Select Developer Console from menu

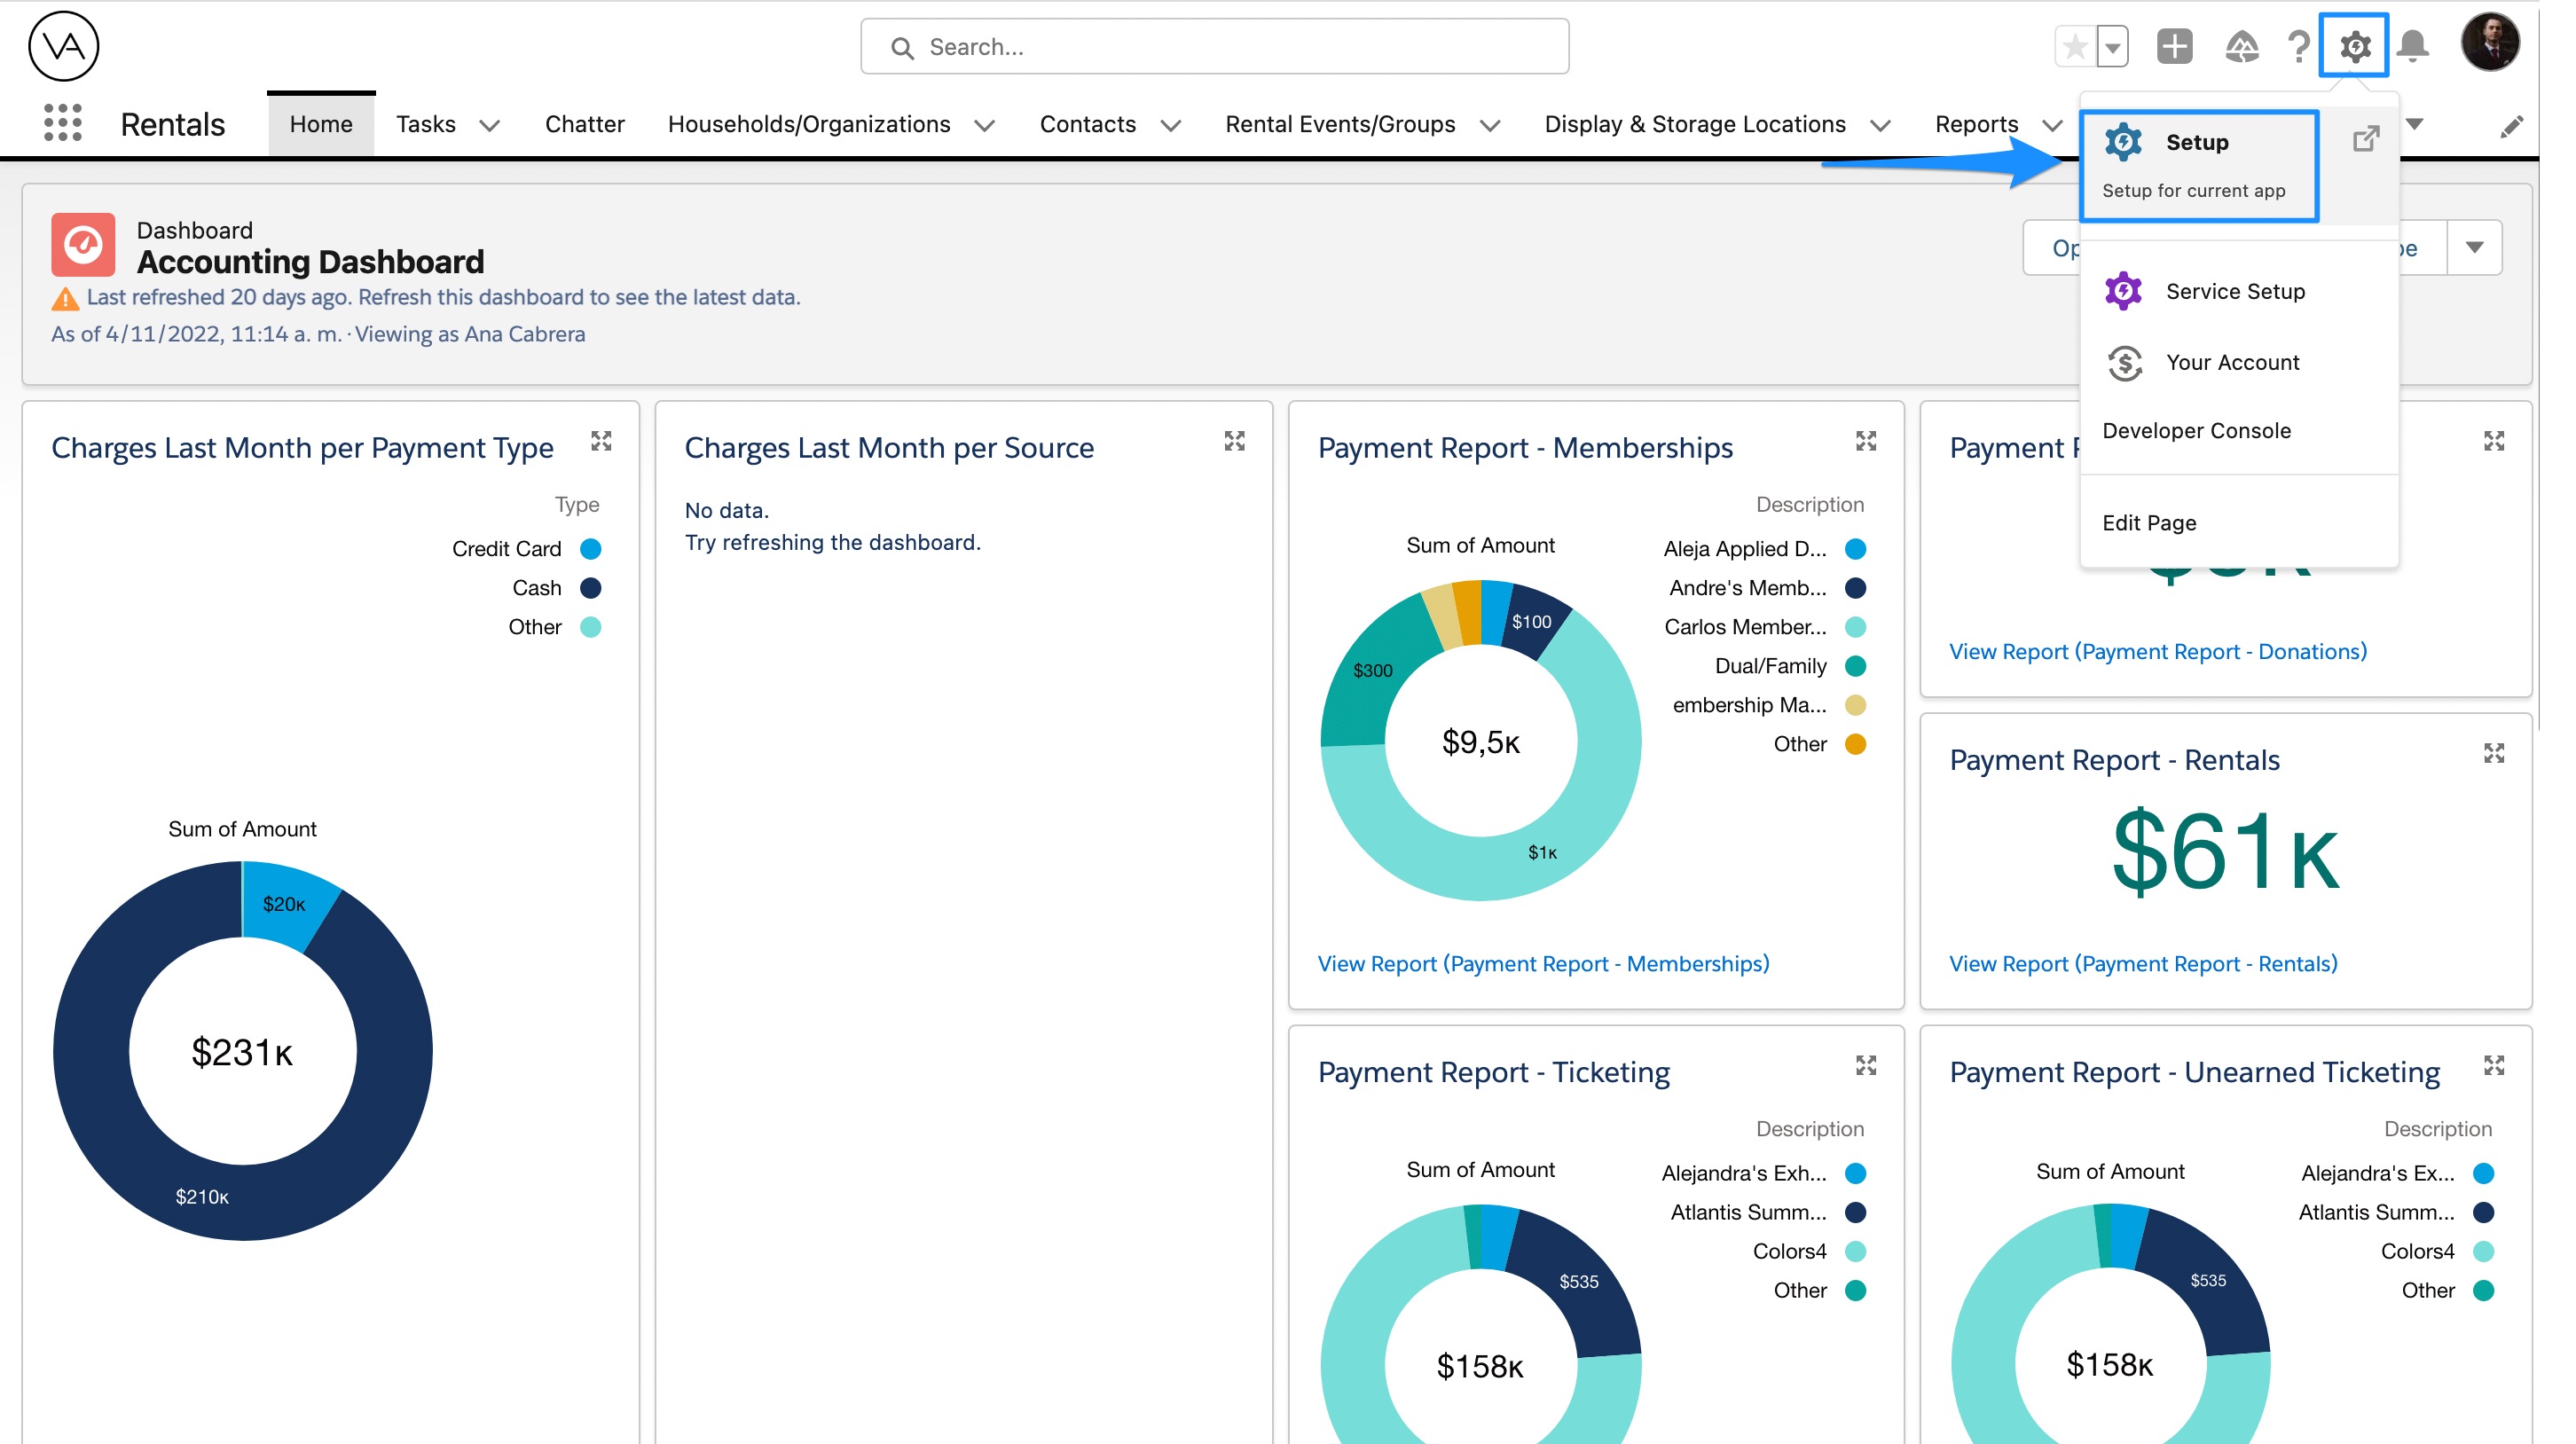2196,430
